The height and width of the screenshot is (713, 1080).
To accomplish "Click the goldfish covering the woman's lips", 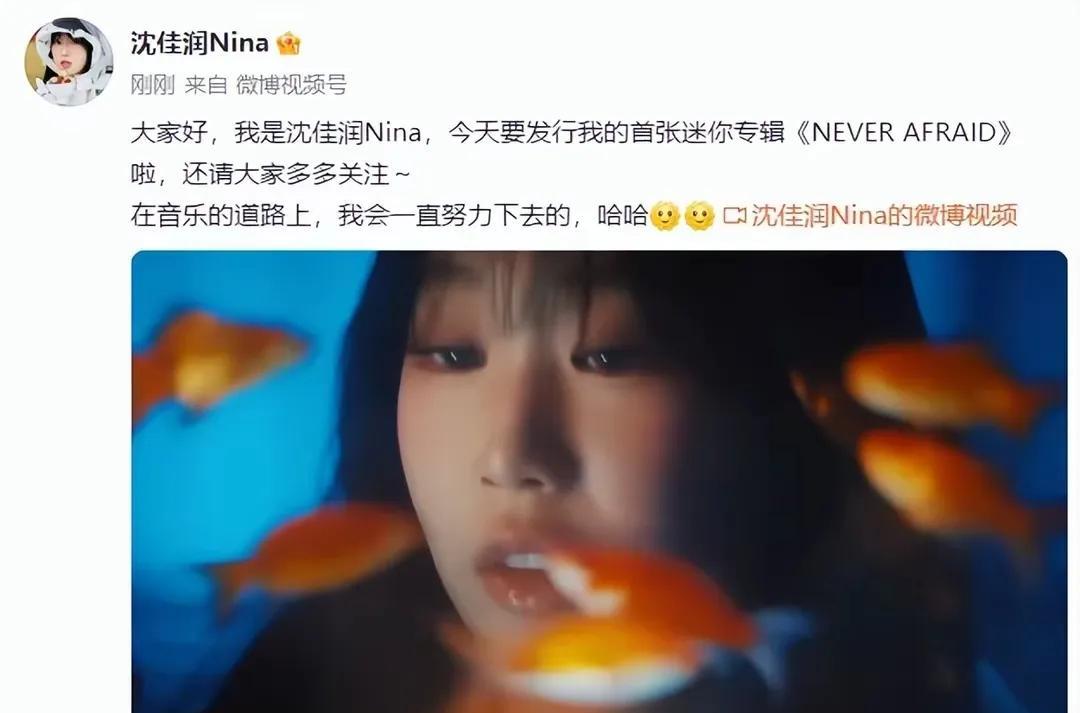I will [641, 606].
